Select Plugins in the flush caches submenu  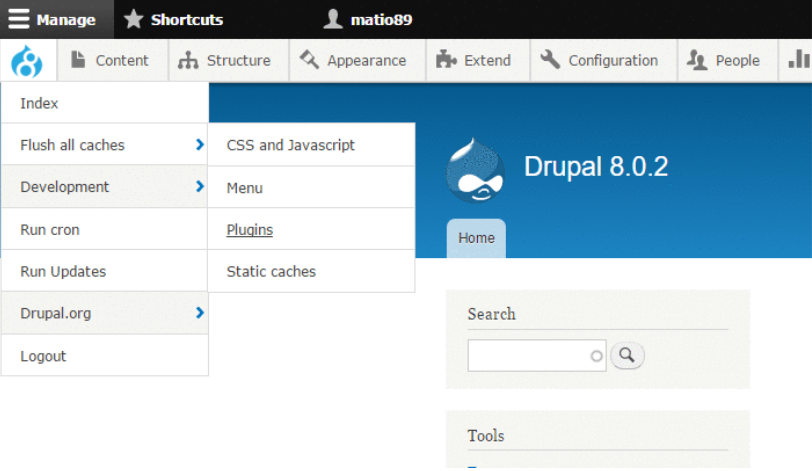[x=250, y=230]
